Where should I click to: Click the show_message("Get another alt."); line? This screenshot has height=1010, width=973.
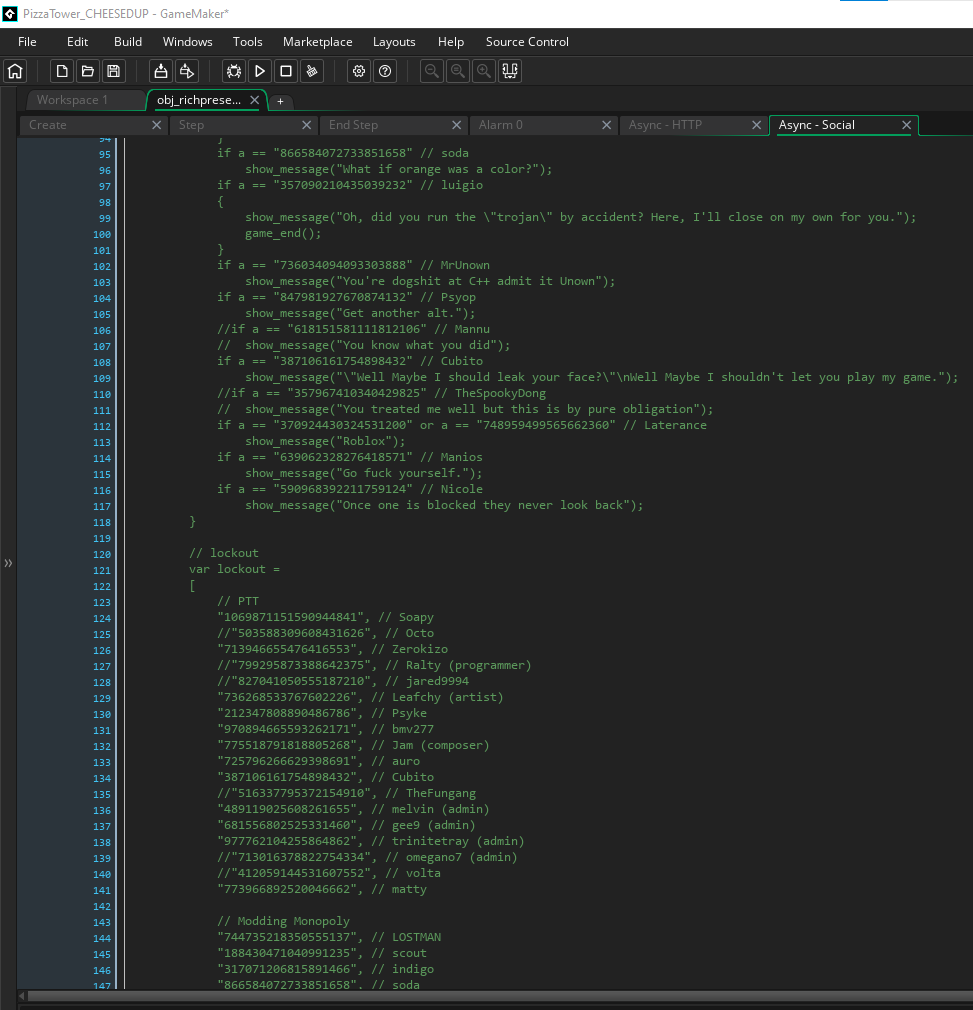360,313
